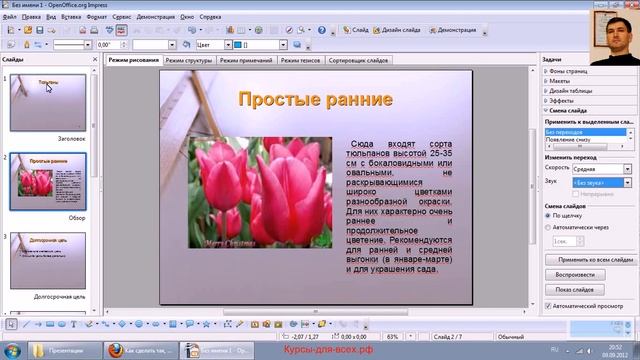Select the Text tool T icon
The image size is (640, 360).
coord(73,324)
